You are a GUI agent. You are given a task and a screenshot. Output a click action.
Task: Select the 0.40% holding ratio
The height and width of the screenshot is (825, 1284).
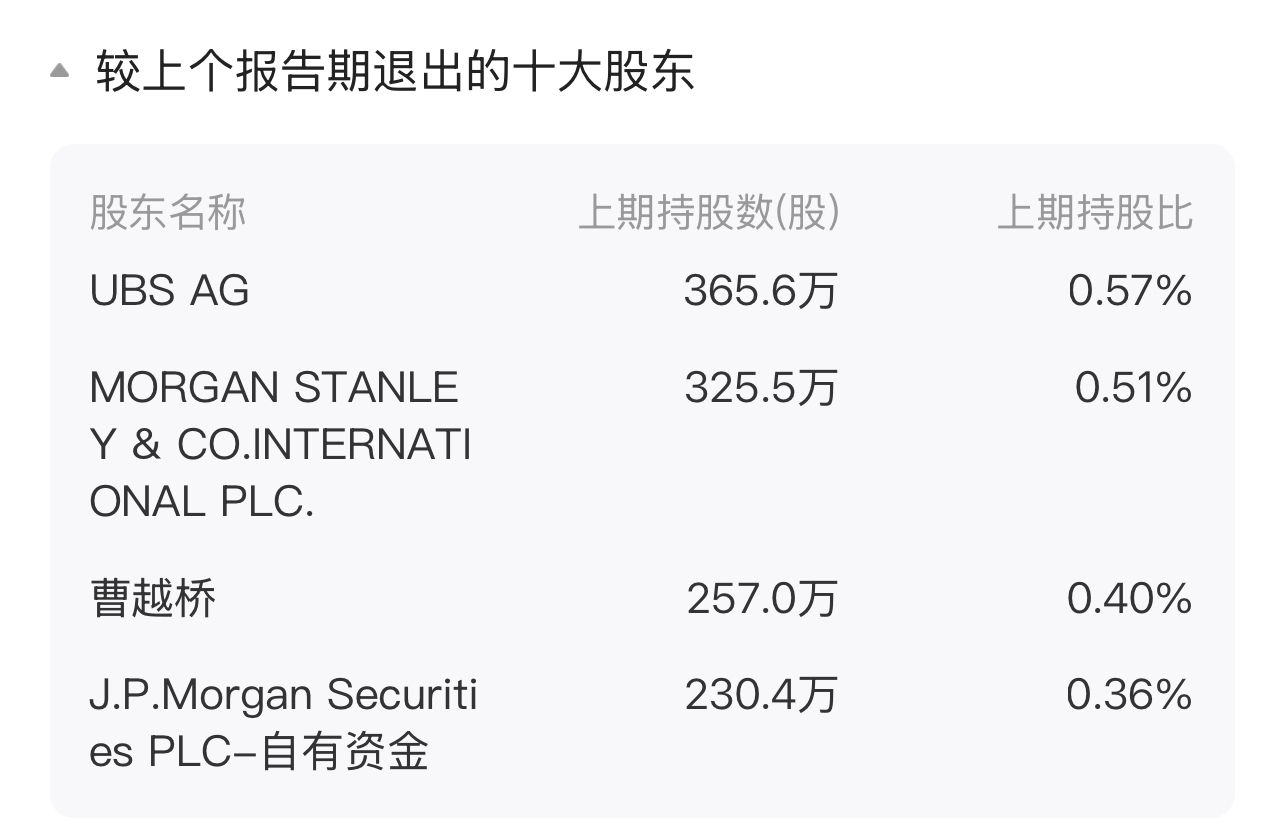pyautogui.click(x=1129, y=599)
